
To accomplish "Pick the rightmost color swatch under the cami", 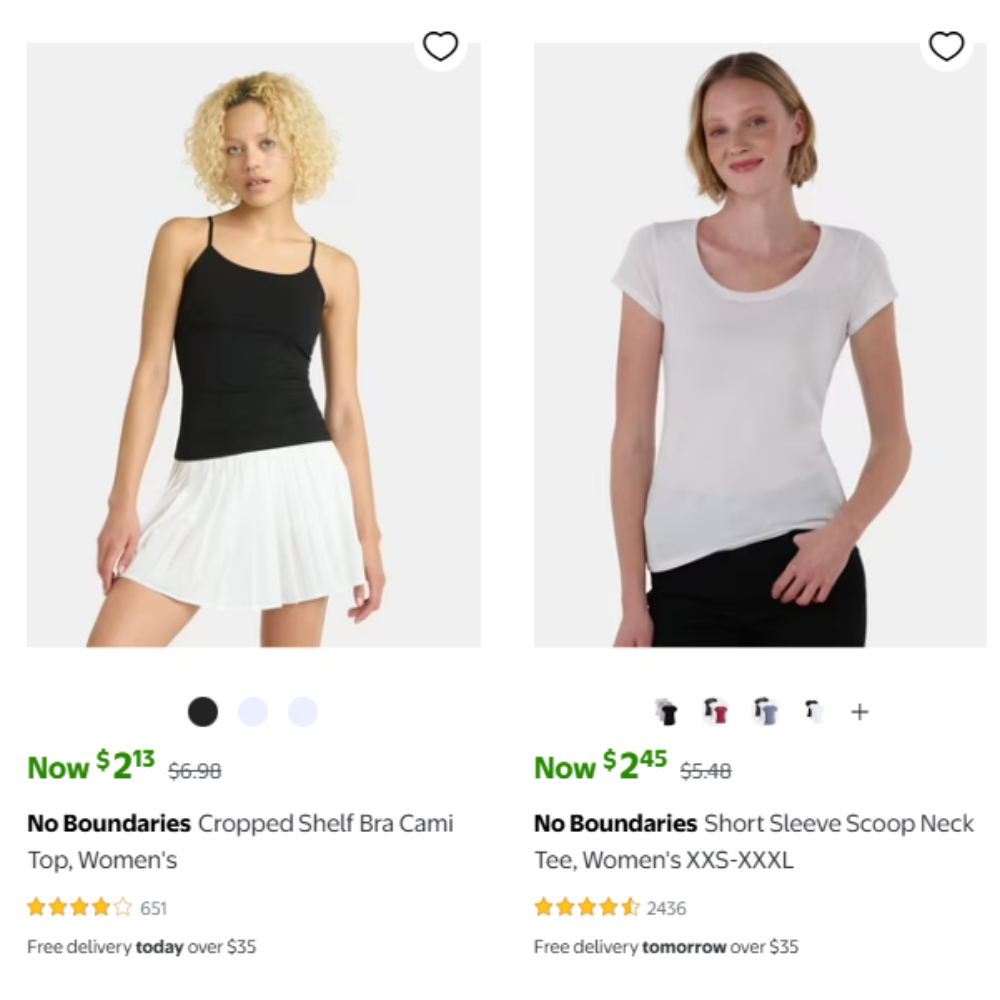I will point(303,712).
